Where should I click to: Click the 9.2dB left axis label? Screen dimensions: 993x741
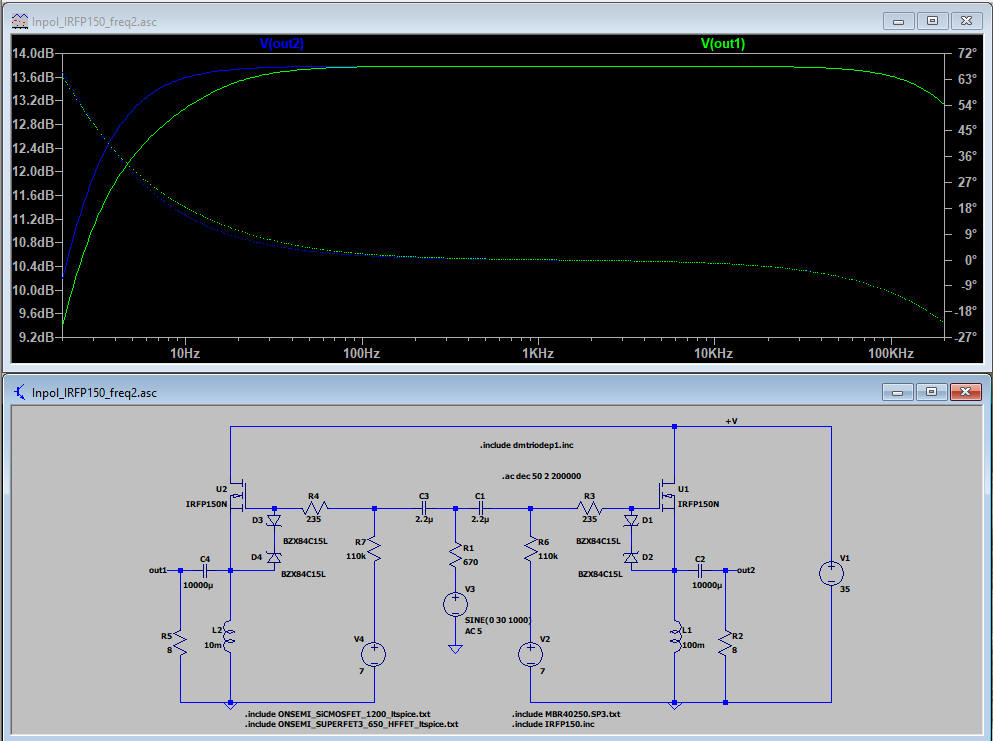(35, 337)
